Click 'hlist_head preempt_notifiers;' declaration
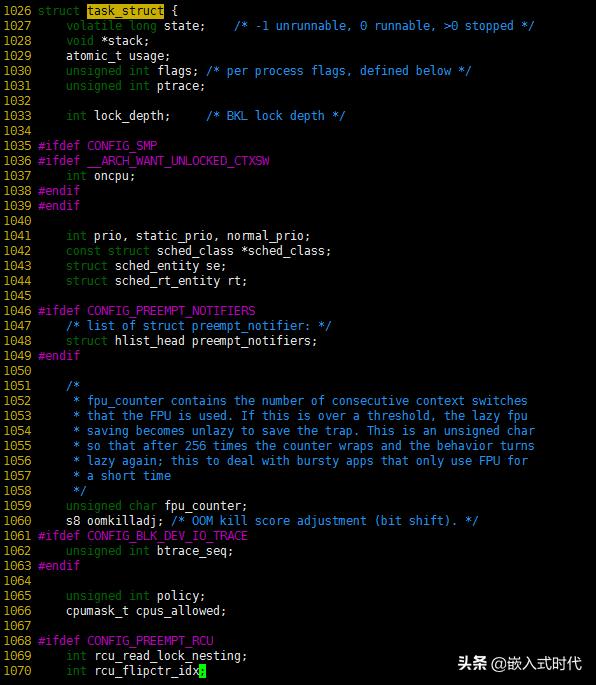 [216, 341]
